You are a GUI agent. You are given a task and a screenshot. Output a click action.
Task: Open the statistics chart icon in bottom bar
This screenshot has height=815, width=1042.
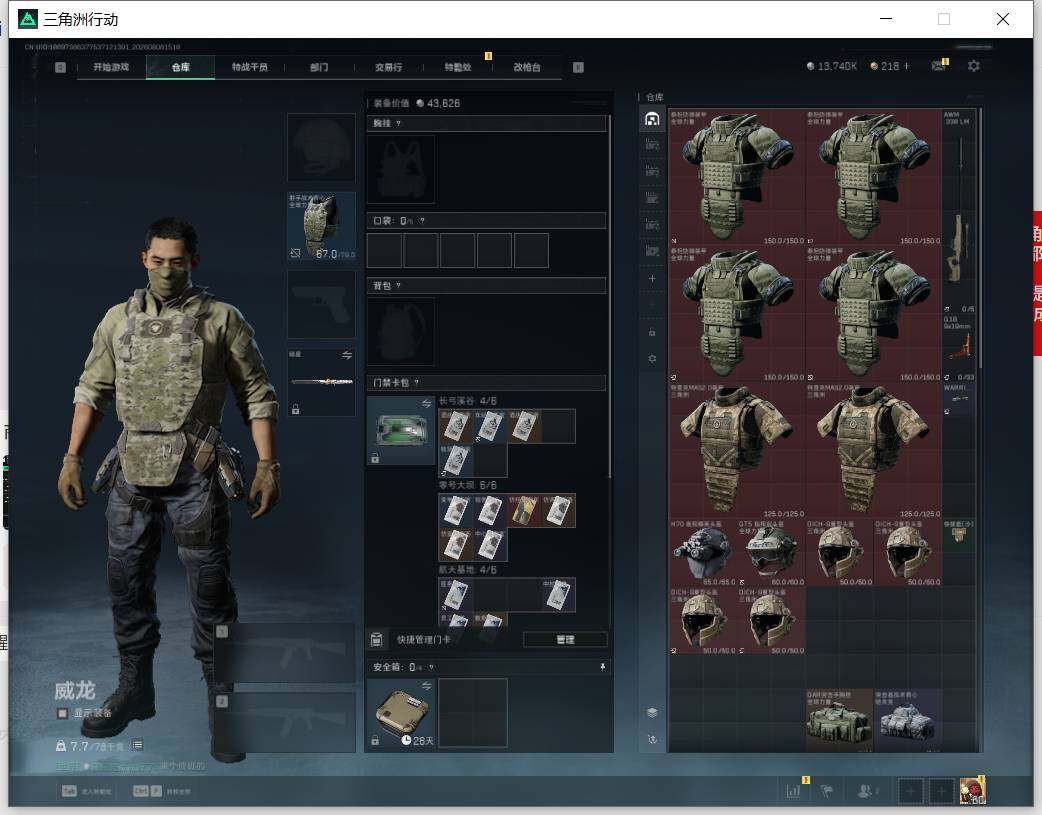point(793,790)
